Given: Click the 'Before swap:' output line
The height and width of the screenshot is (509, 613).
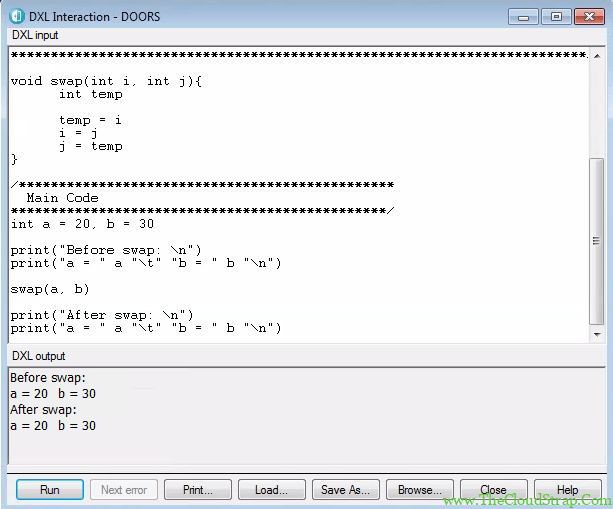Looking at the screenshot, I should pyautogui.click(x=48, y=378).
